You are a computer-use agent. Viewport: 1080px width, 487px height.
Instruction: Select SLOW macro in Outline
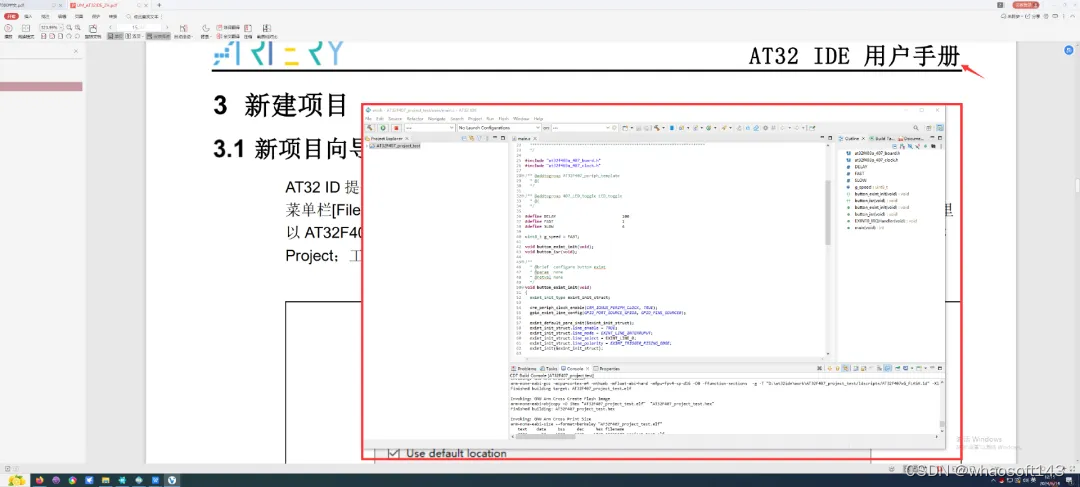(860, 180)
